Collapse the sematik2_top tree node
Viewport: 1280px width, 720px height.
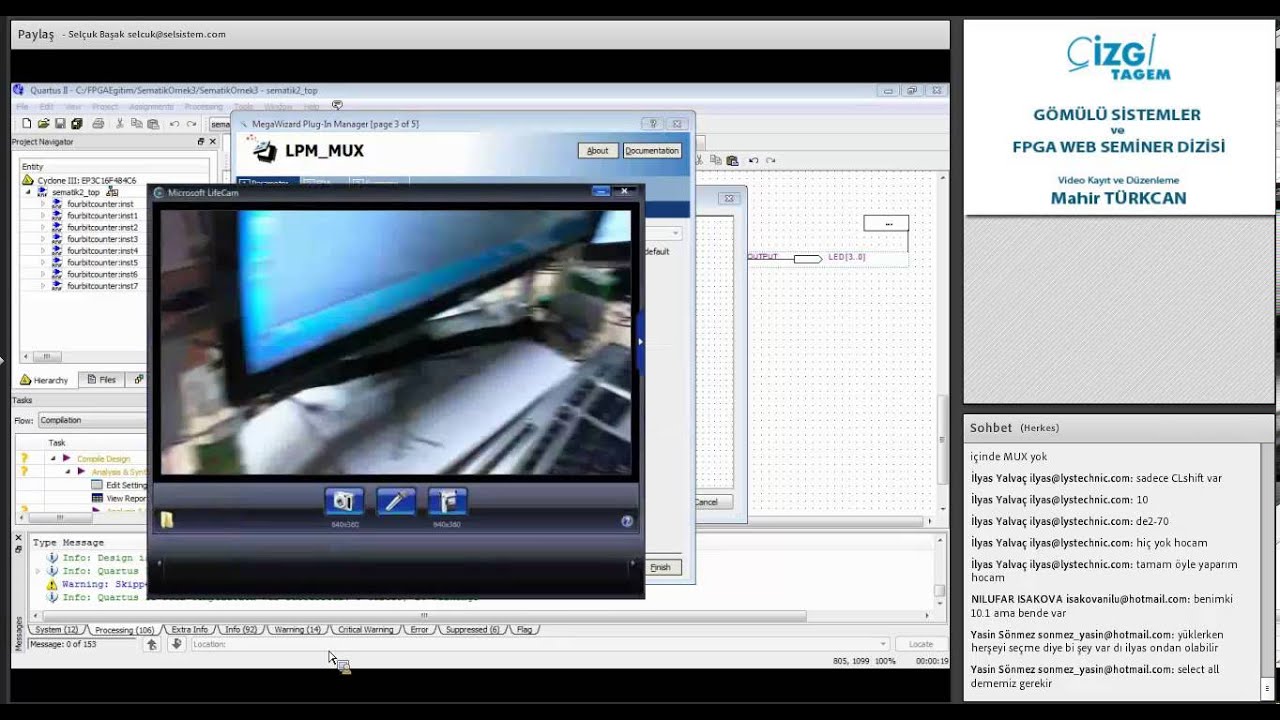(28, 192)
